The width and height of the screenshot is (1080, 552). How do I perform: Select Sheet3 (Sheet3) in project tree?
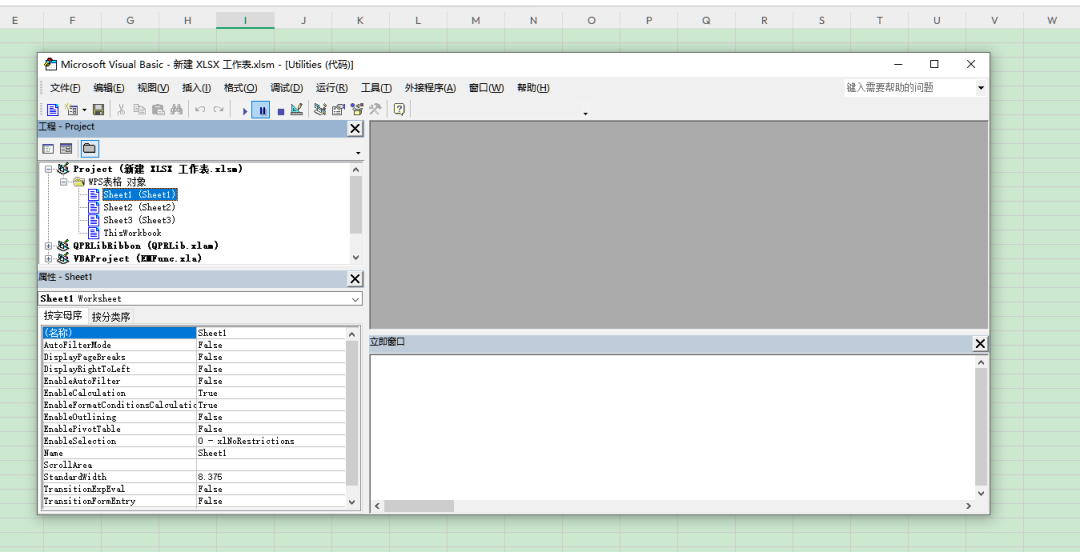point(139,220)
